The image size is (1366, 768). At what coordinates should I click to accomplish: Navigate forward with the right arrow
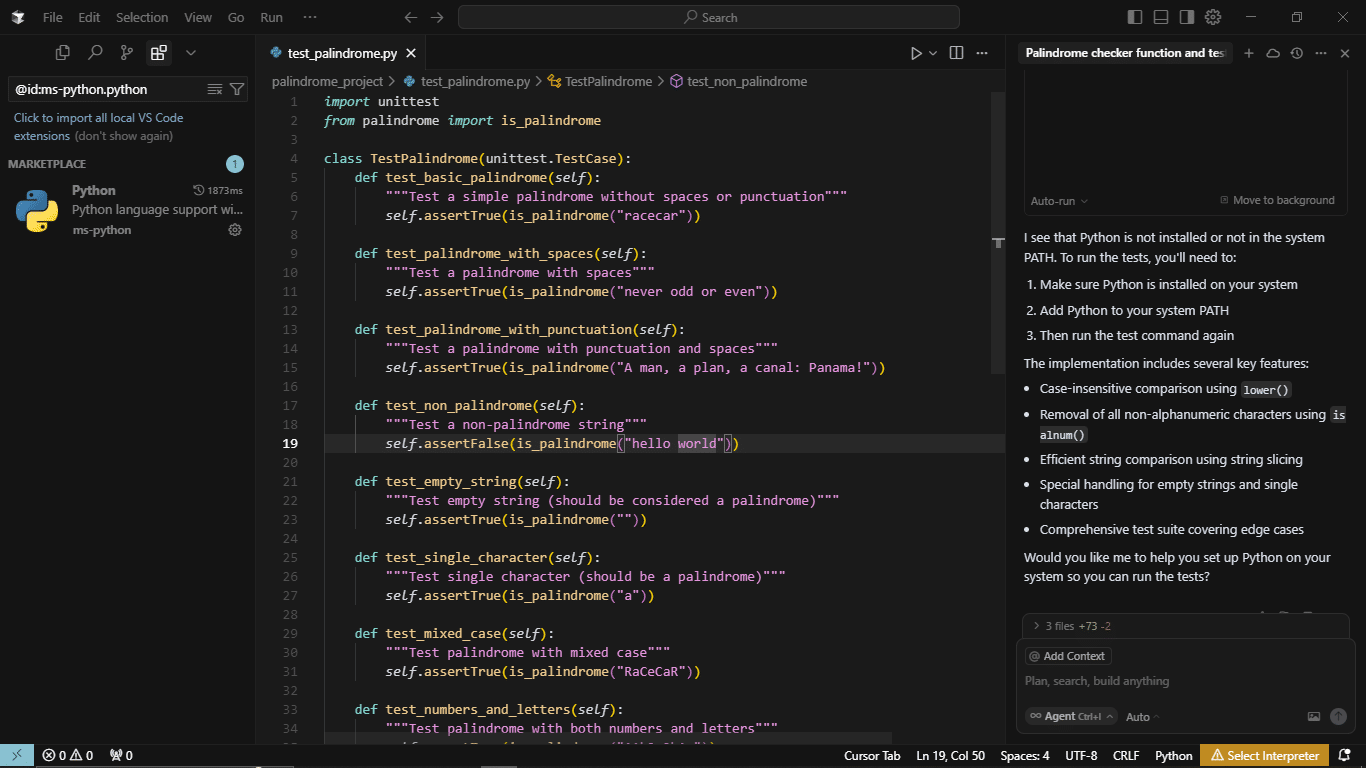coord(437,17)
